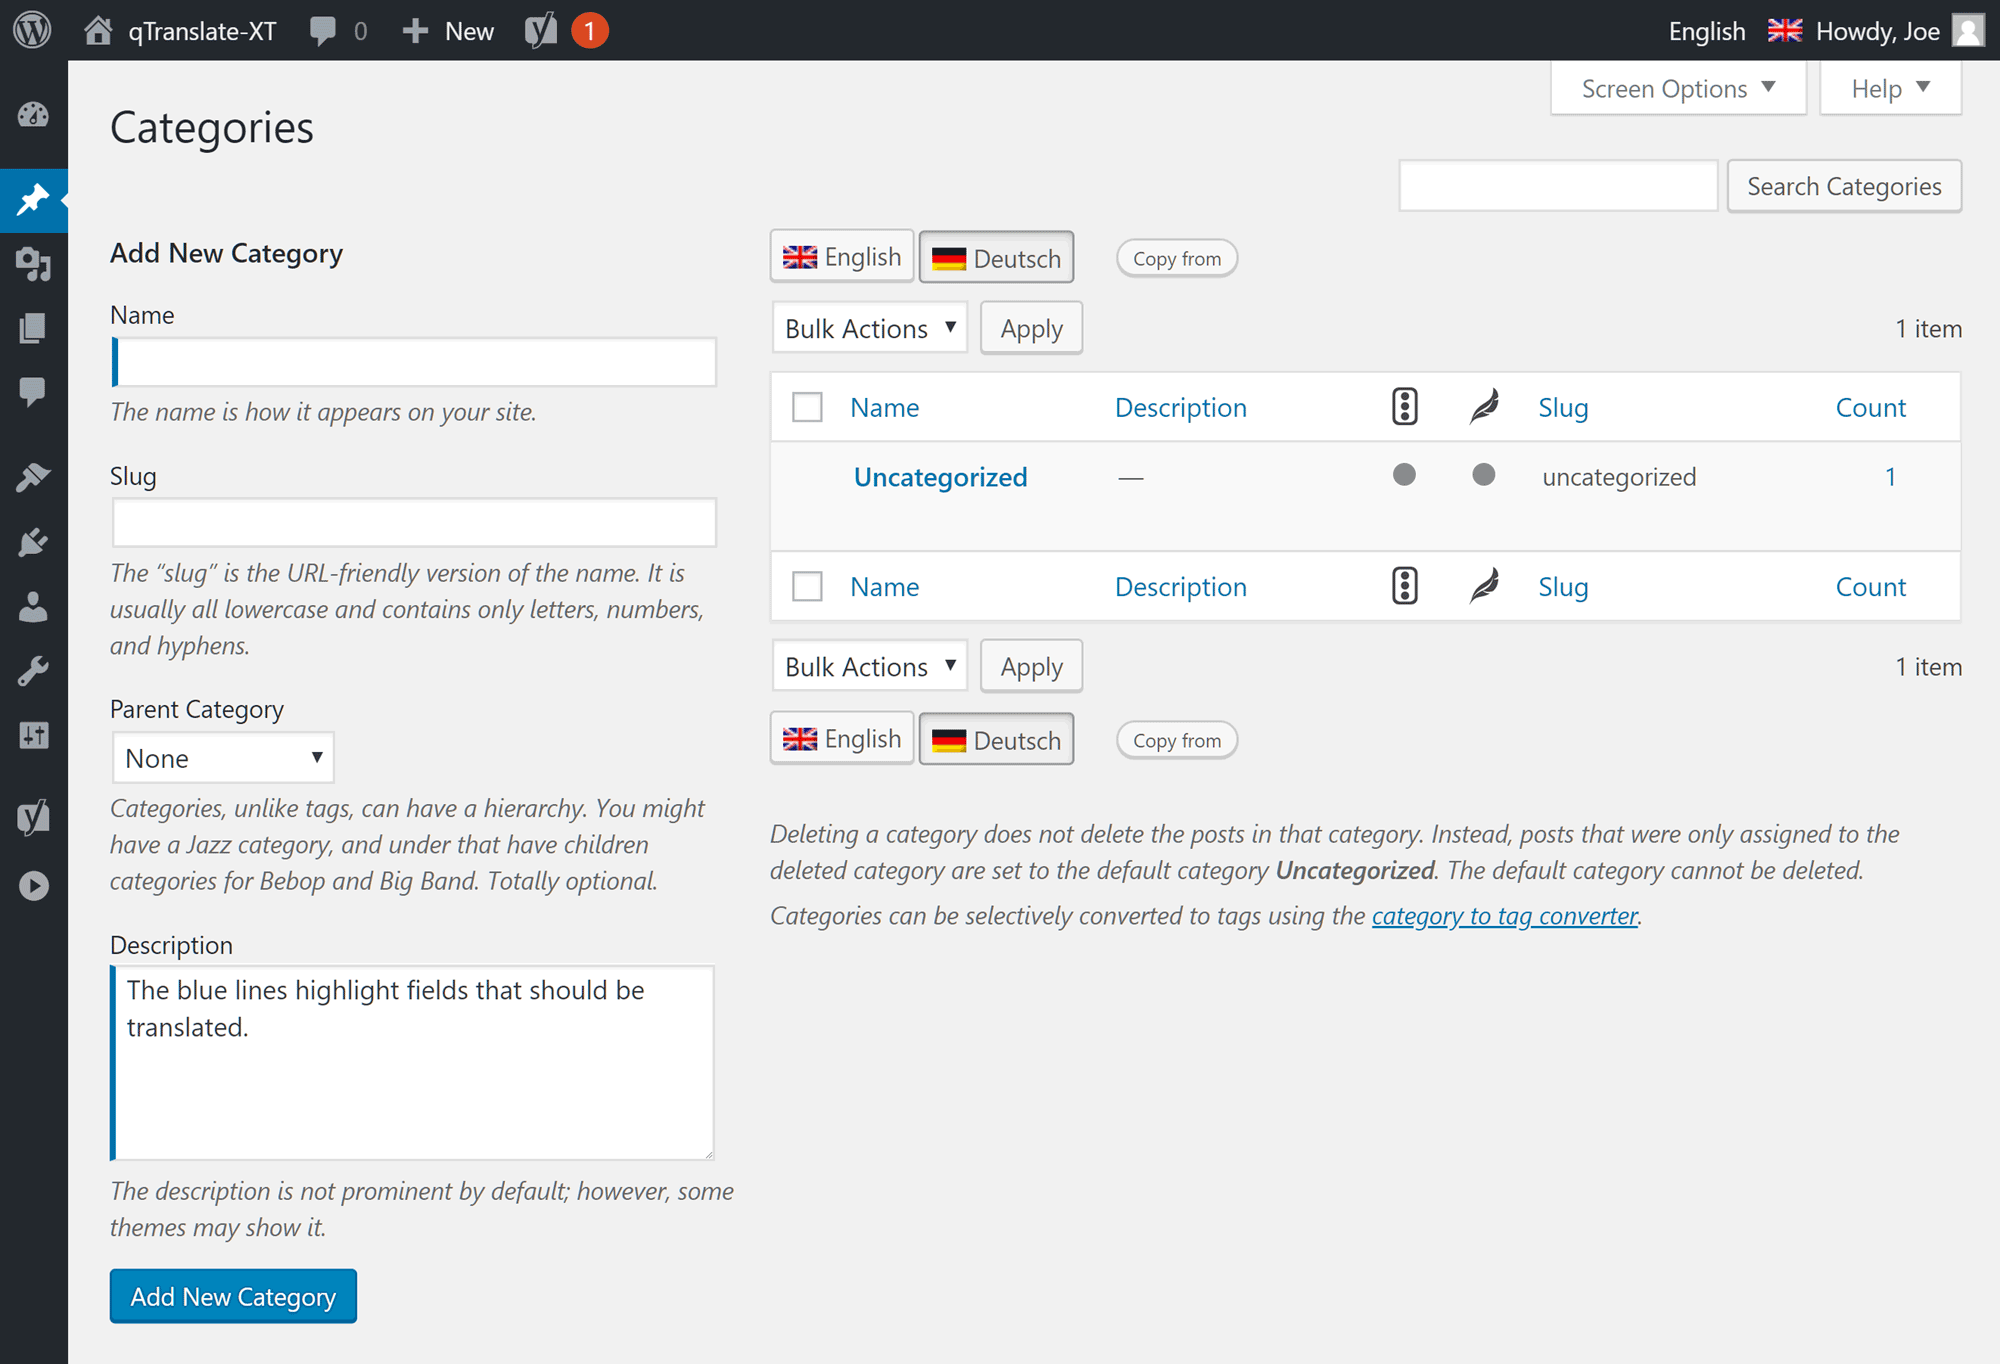Open Yoast SEO admin bar icon
Viewport: 2000px width, 1364px height.
pyautogui.click(x=541, y=31)
